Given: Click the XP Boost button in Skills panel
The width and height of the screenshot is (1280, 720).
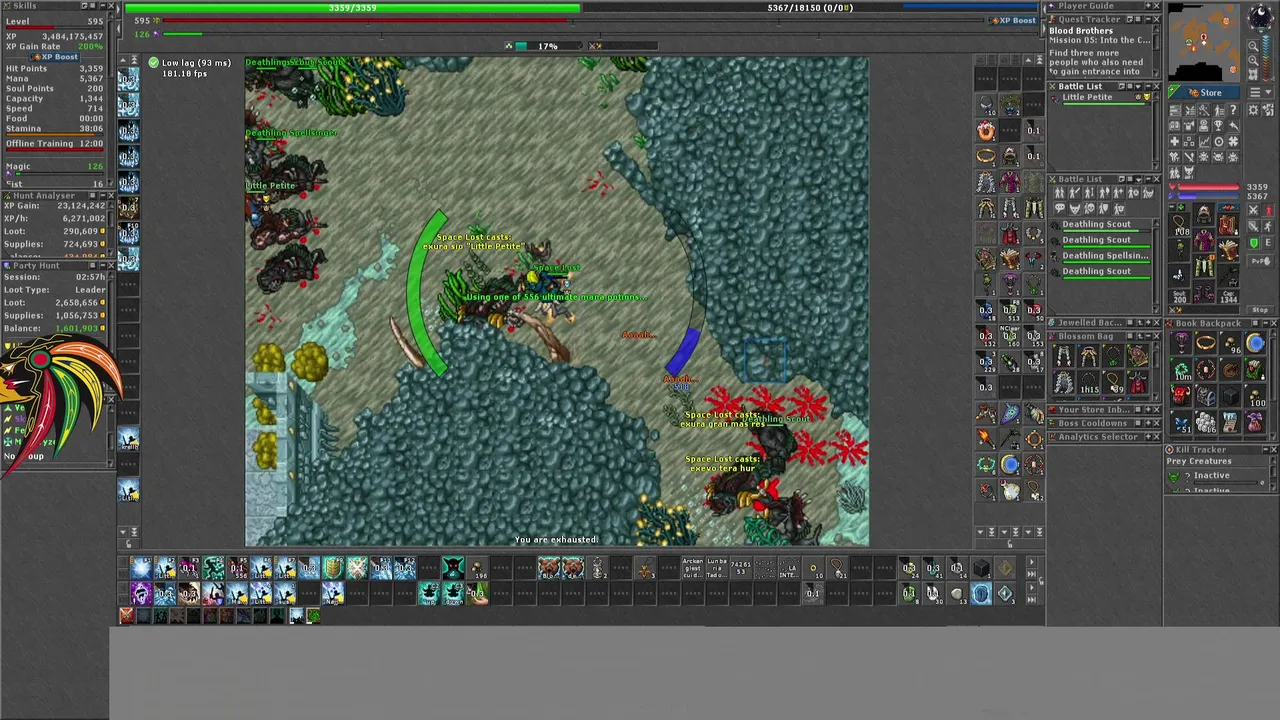Looking at the screenshot, I should (x=55, y=57).
